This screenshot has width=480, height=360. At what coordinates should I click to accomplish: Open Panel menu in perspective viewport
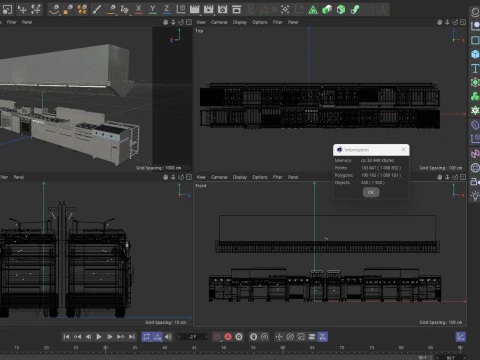tap(27, 22)
